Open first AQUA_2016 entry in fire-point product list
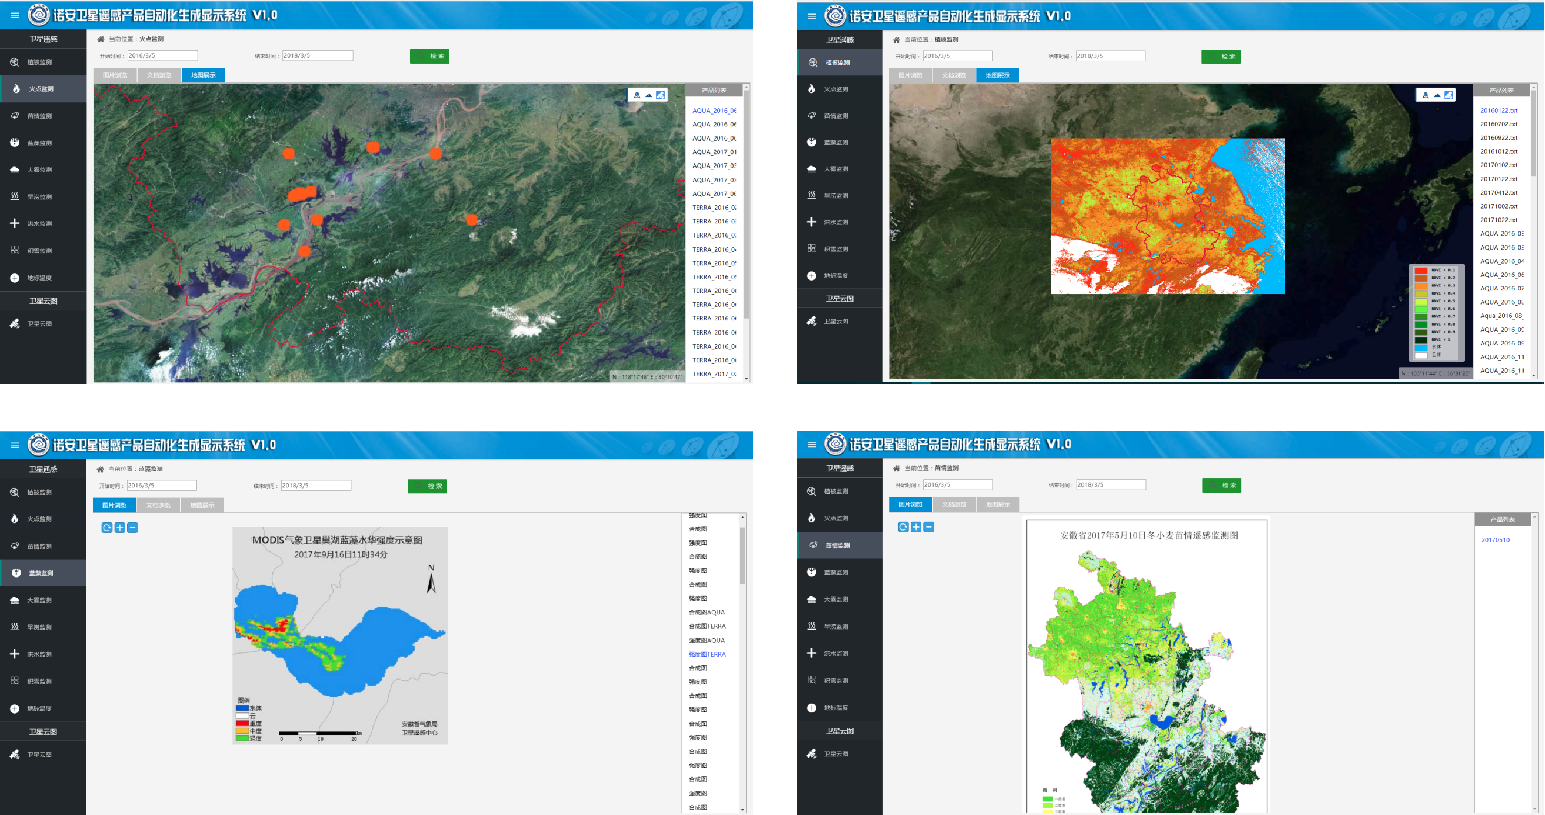Image resolution: width=1545 pixels, height=815 pixels. (x=714, y=111)
